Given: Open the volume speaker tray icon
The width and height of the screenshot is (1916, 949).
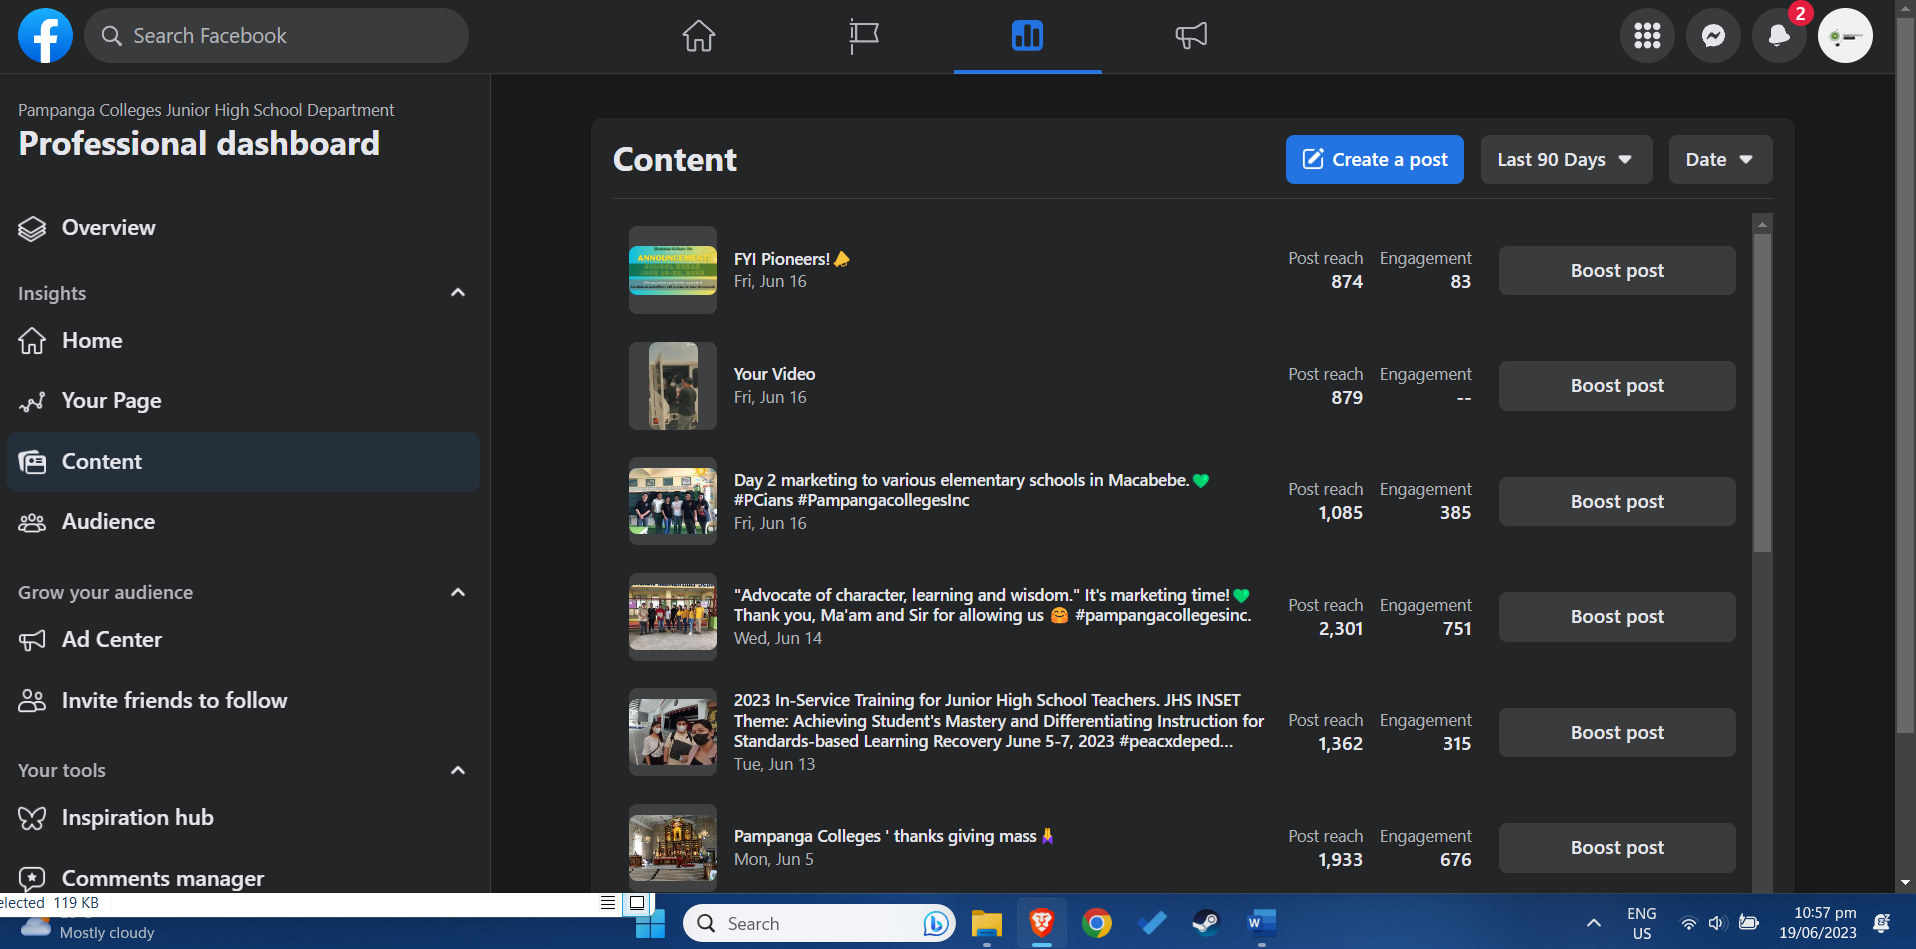Looking at the screenshot, I should click(x=1717, y=923).
